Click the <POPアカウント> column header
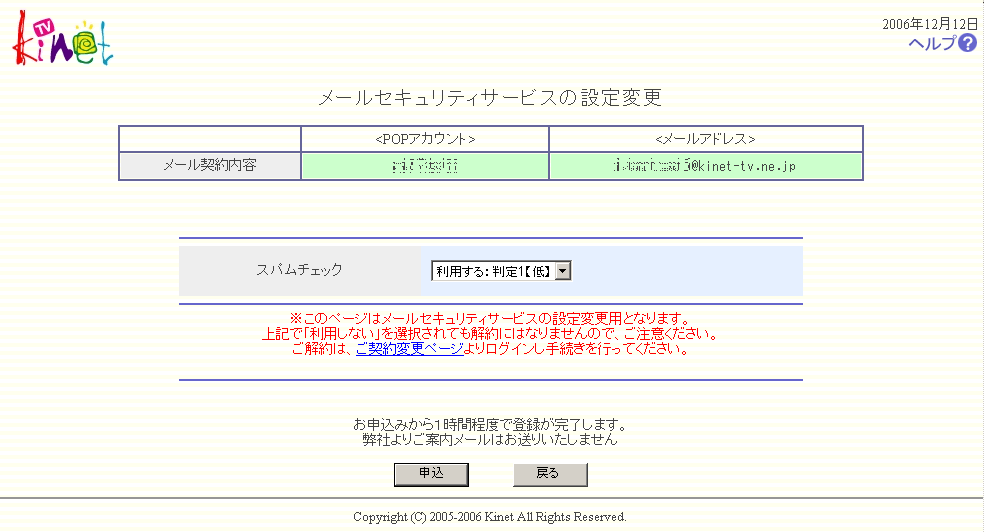 (424, 139)
